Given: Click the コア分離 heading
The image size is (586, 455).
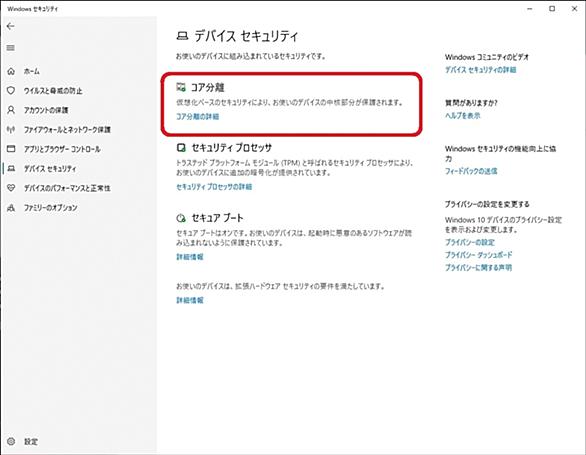Looking at the screenshot, I should pos(207,87).
